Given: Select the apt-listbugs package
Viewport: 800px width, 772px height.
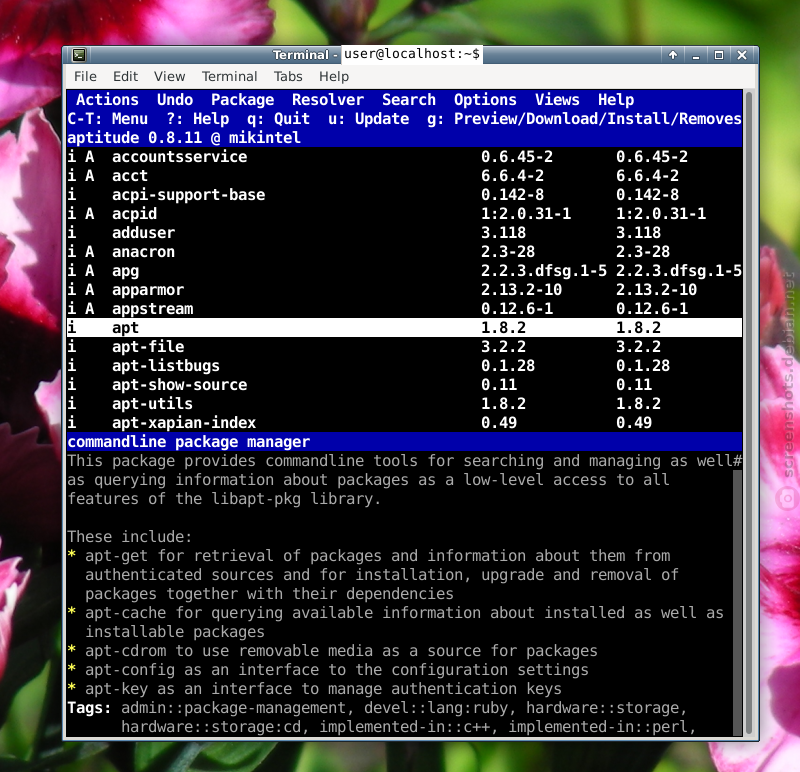Looking at the screenshot, I should [404, 366].
